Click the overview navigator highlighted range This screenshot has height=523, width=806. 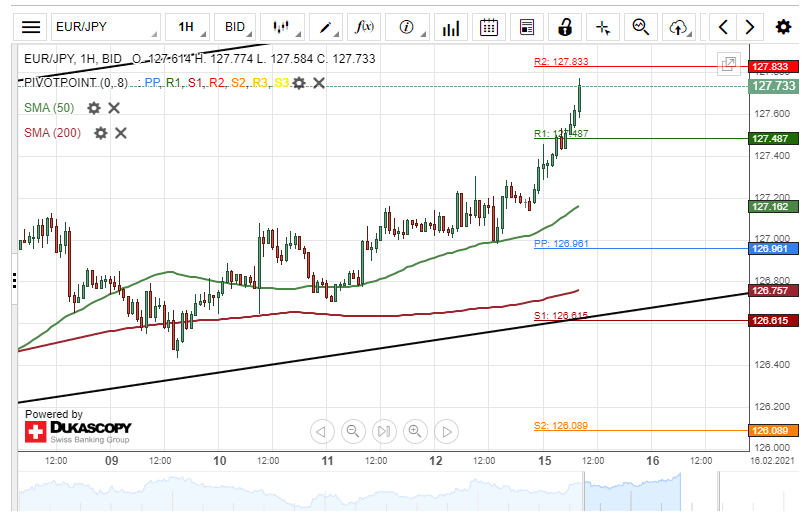coord(632,492)
